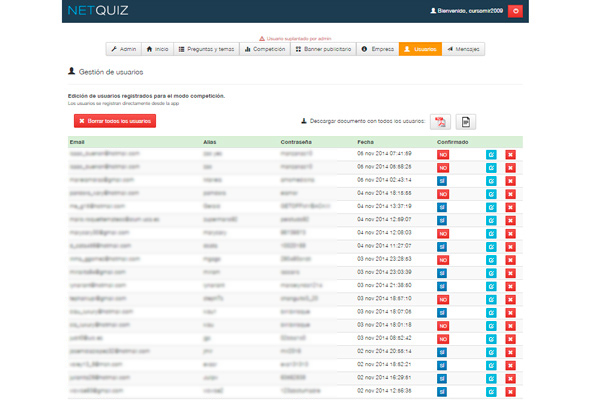Delete the user registered at 13:37:19
The image size is (600, 400).
510,207
